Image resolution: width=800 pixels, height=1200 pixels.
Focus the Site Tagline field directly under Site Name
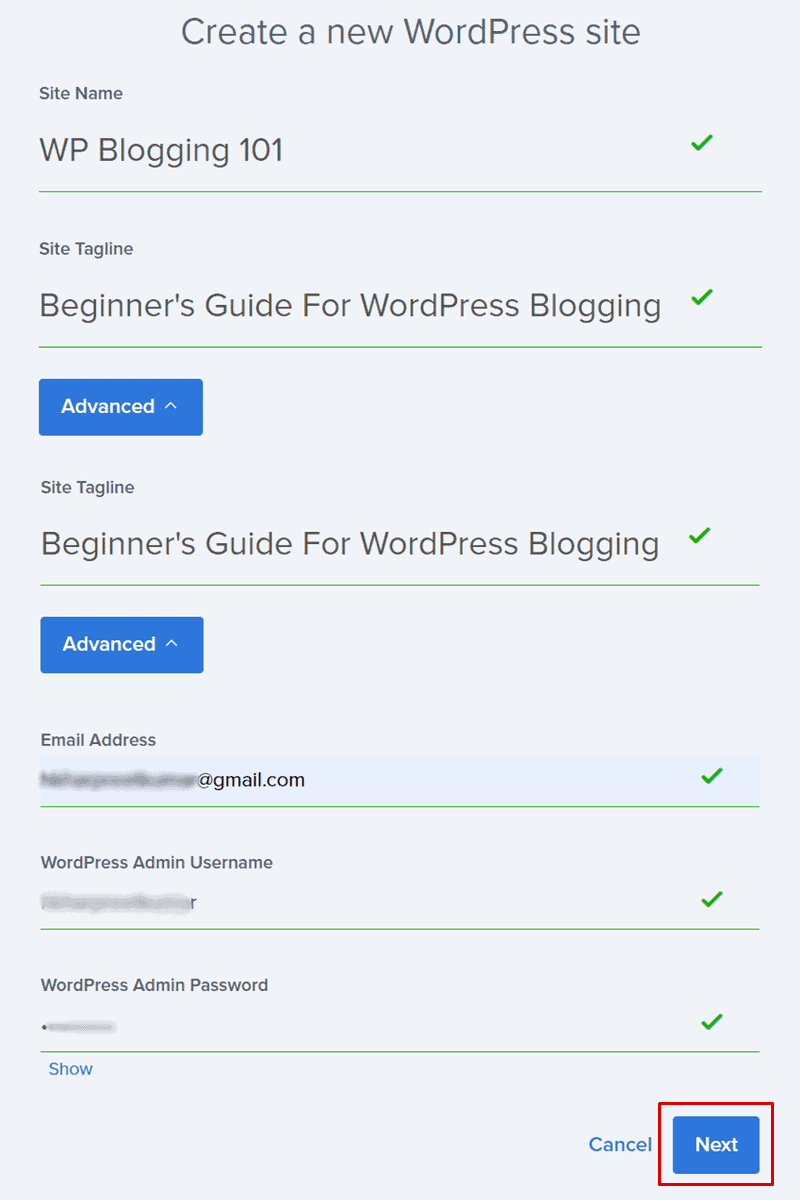[x=400, y=307]
